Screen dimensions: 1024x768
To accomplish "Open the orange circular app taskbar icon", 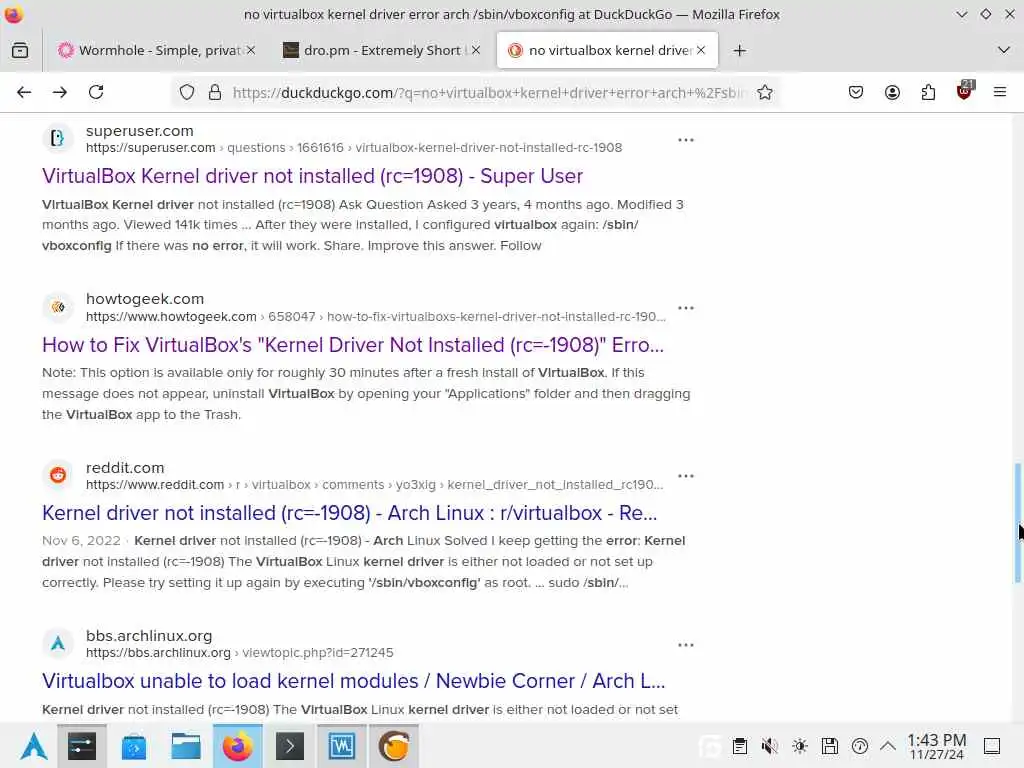I will (394, 746).
